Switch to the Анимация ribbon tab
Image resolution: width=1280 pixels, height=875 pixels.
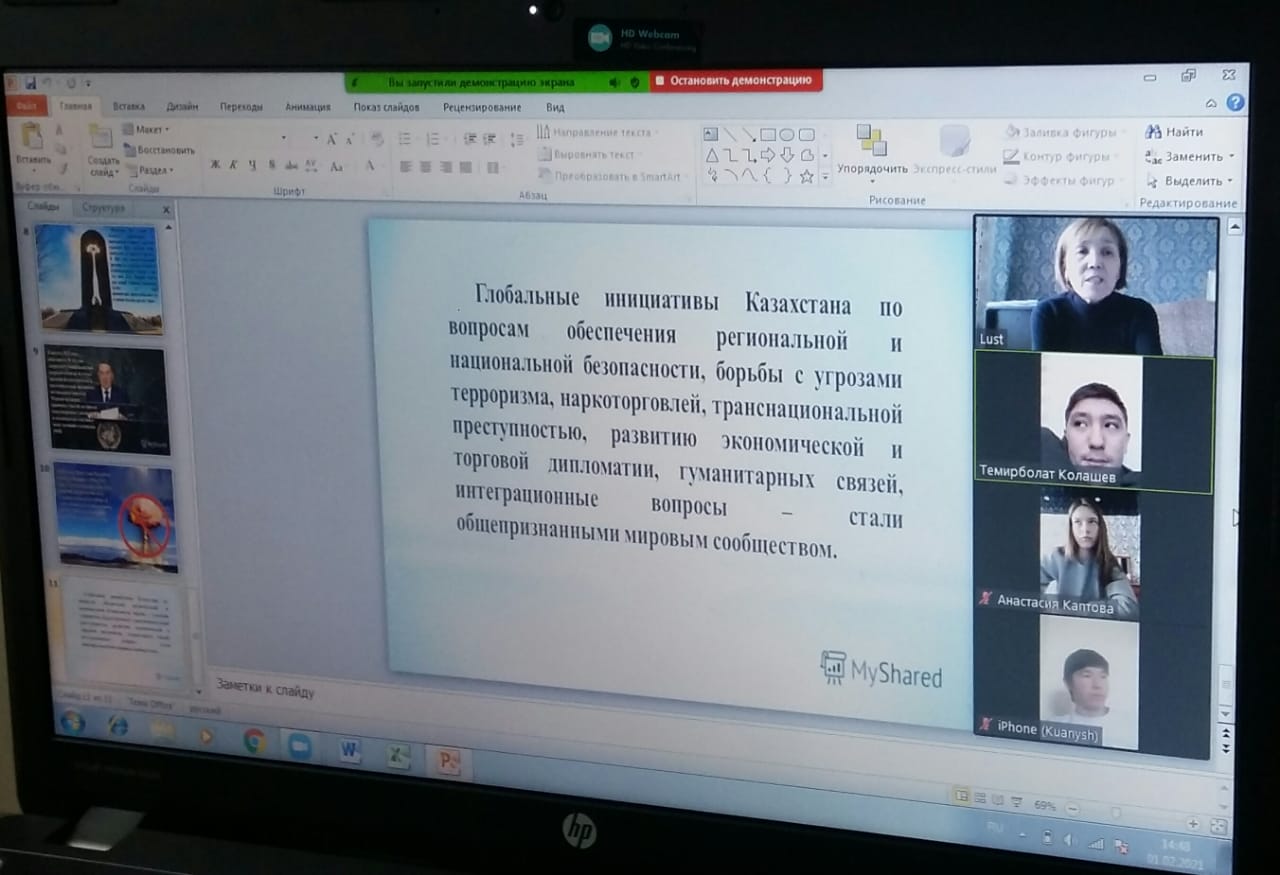click(307, 107)
